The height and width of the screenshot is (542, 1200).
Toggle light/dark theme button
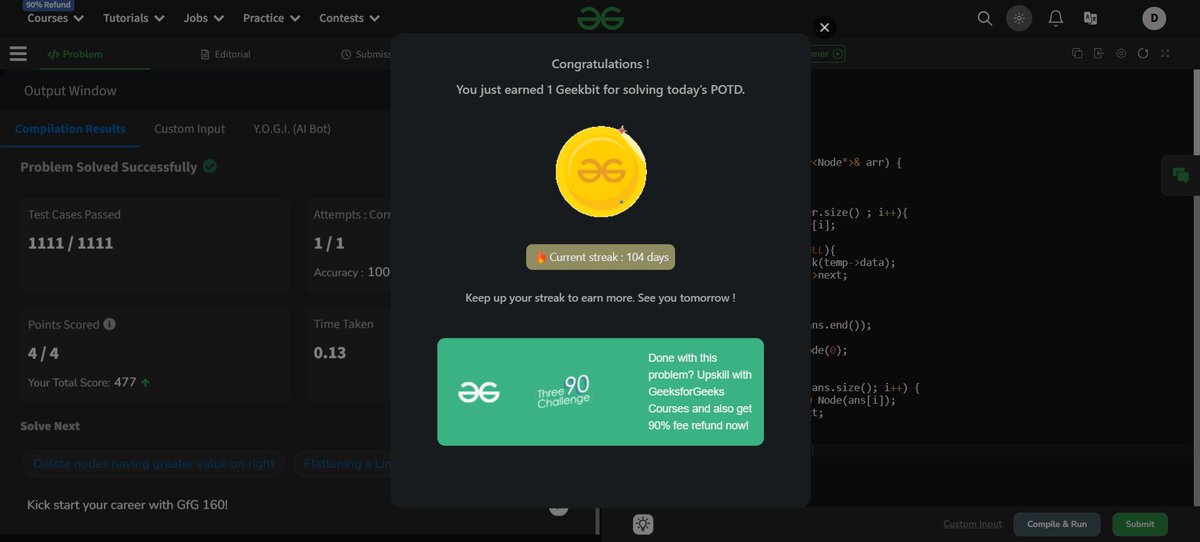coord(1019,18)
